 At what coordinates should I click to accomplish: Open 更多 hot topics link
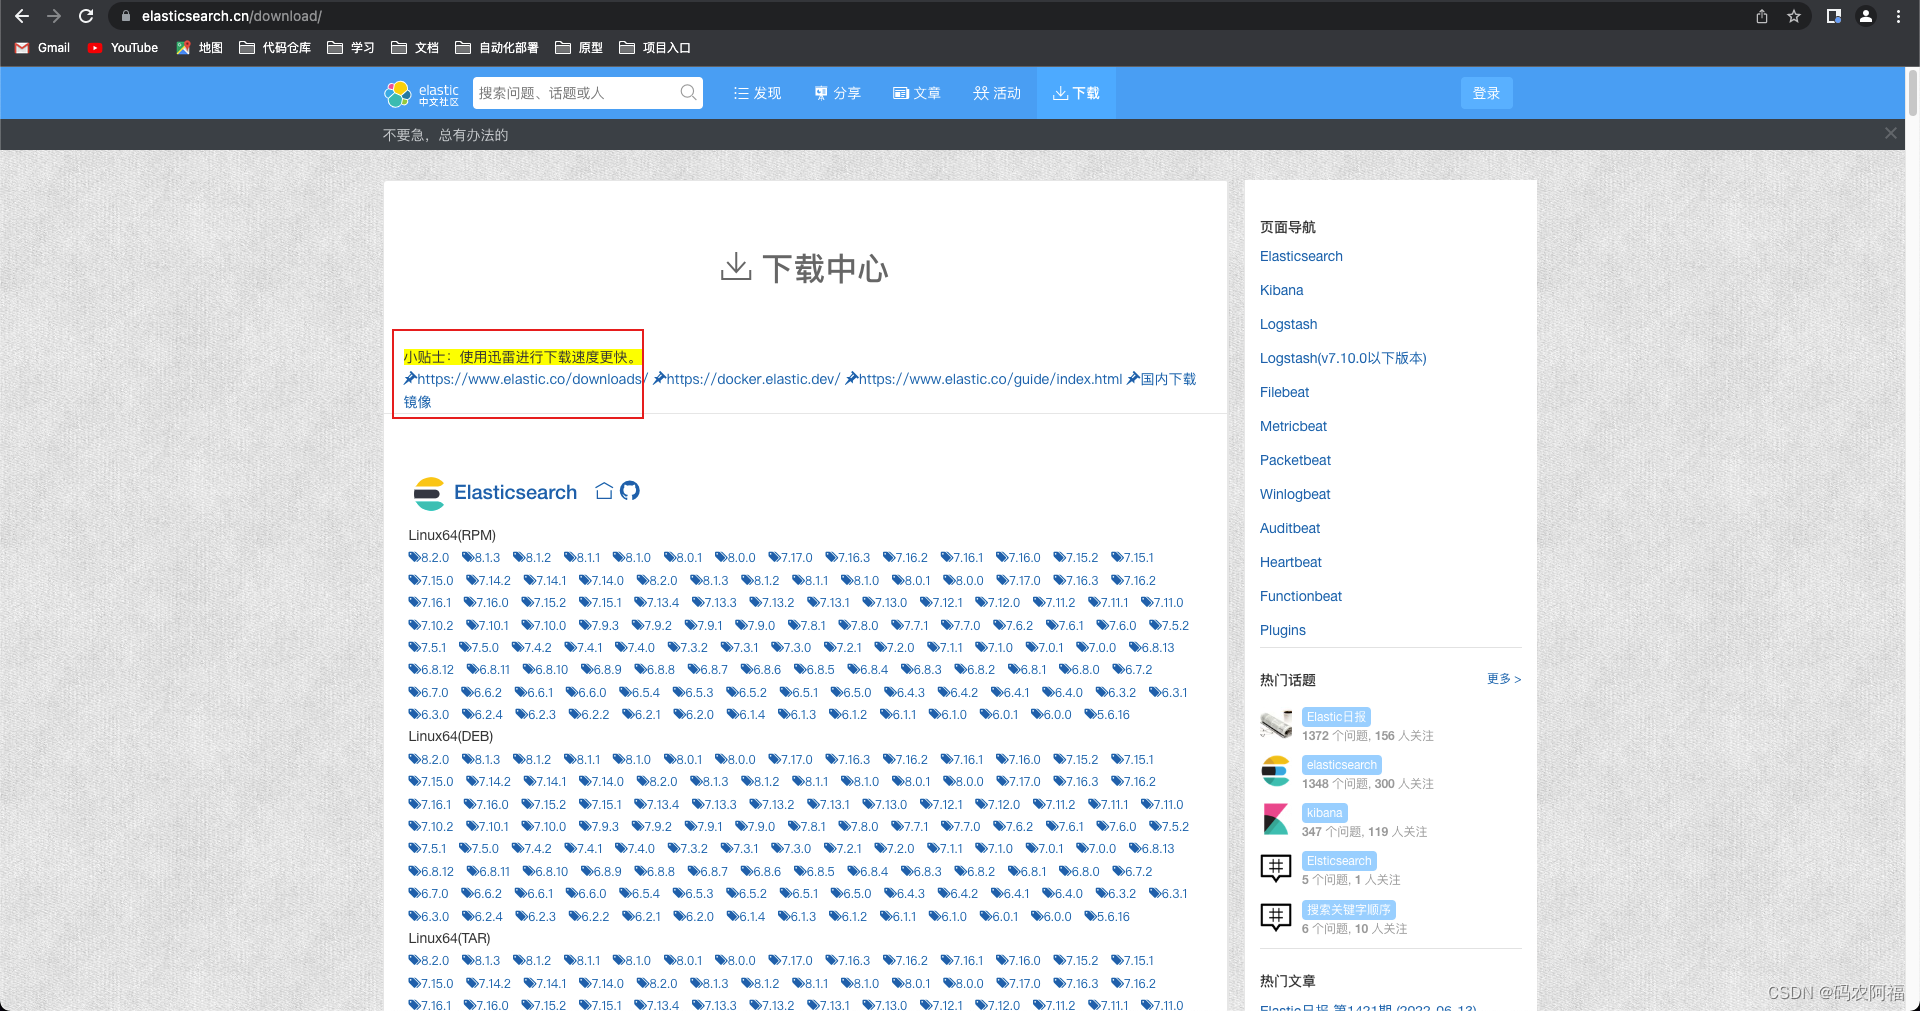(x=1504, y=679)
